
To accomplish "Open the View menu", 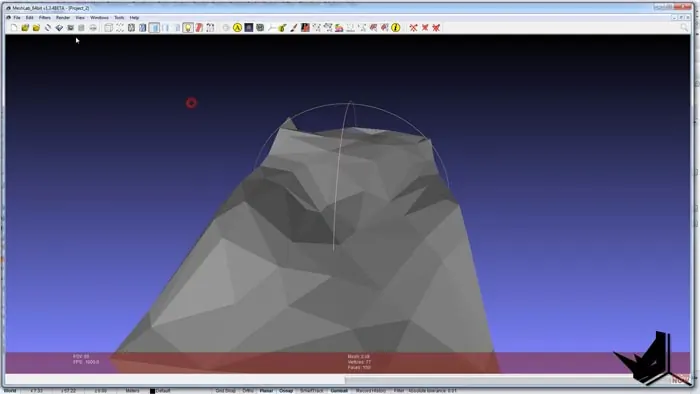I will click(x=80, y=17).
